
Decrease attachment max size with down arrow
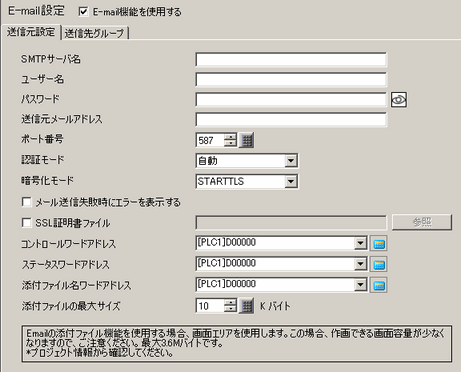tap(230, 309)
